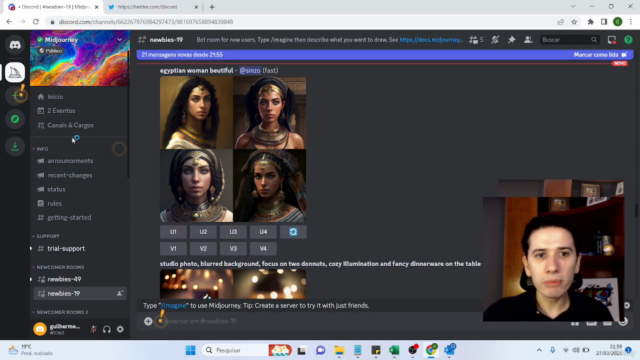
Task: Open pinned messages pin icon
Action: click(x=511, y=40)
